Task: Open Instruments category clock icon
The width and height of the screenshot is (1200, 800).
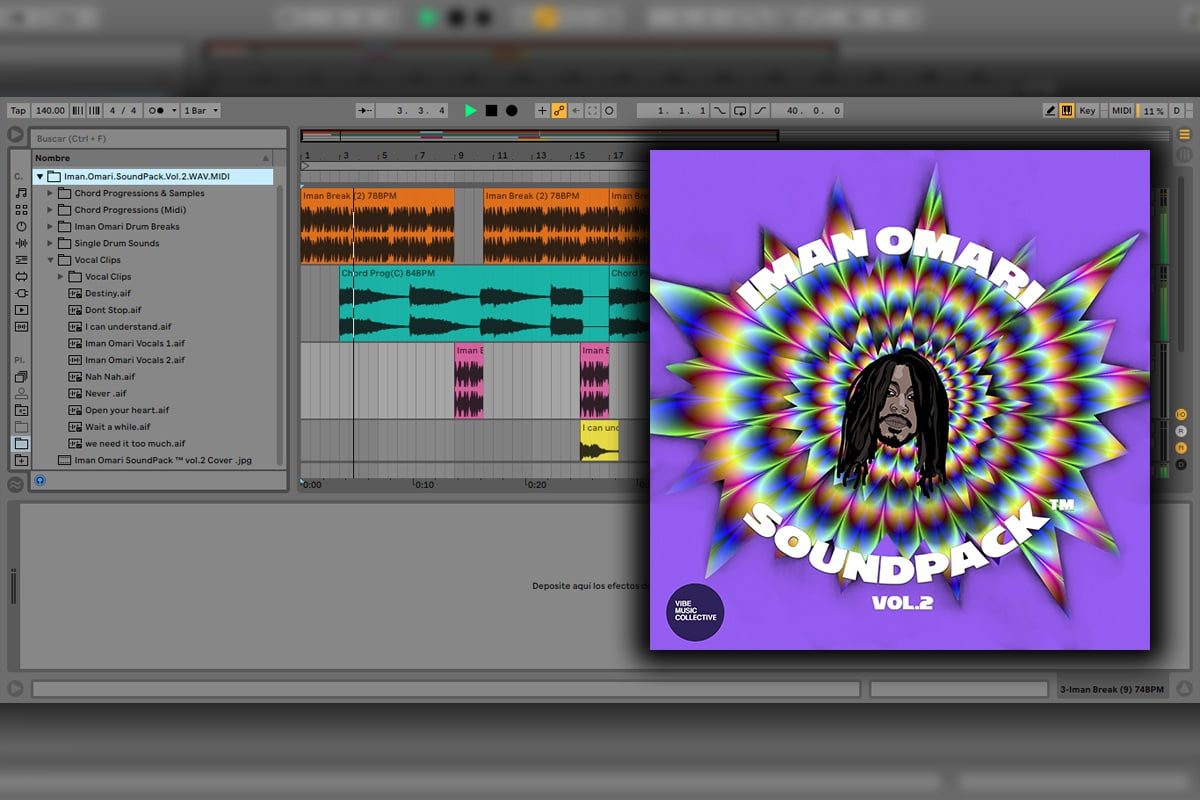Action: [21, 227]
